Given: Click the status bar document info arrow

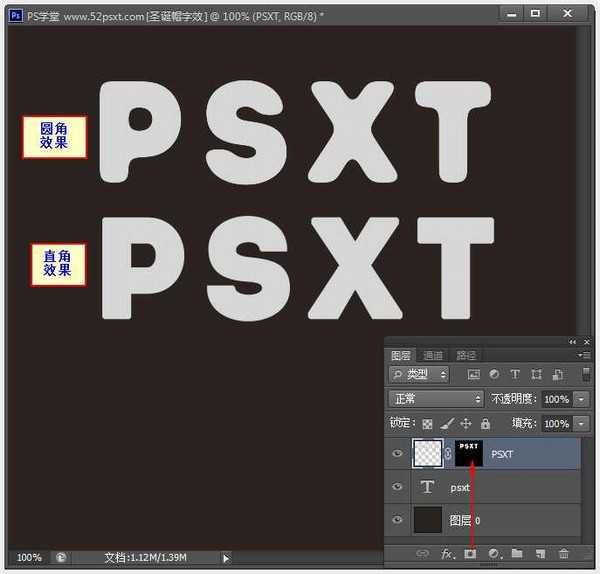Looking at the screenshot, I should (226, 557).
